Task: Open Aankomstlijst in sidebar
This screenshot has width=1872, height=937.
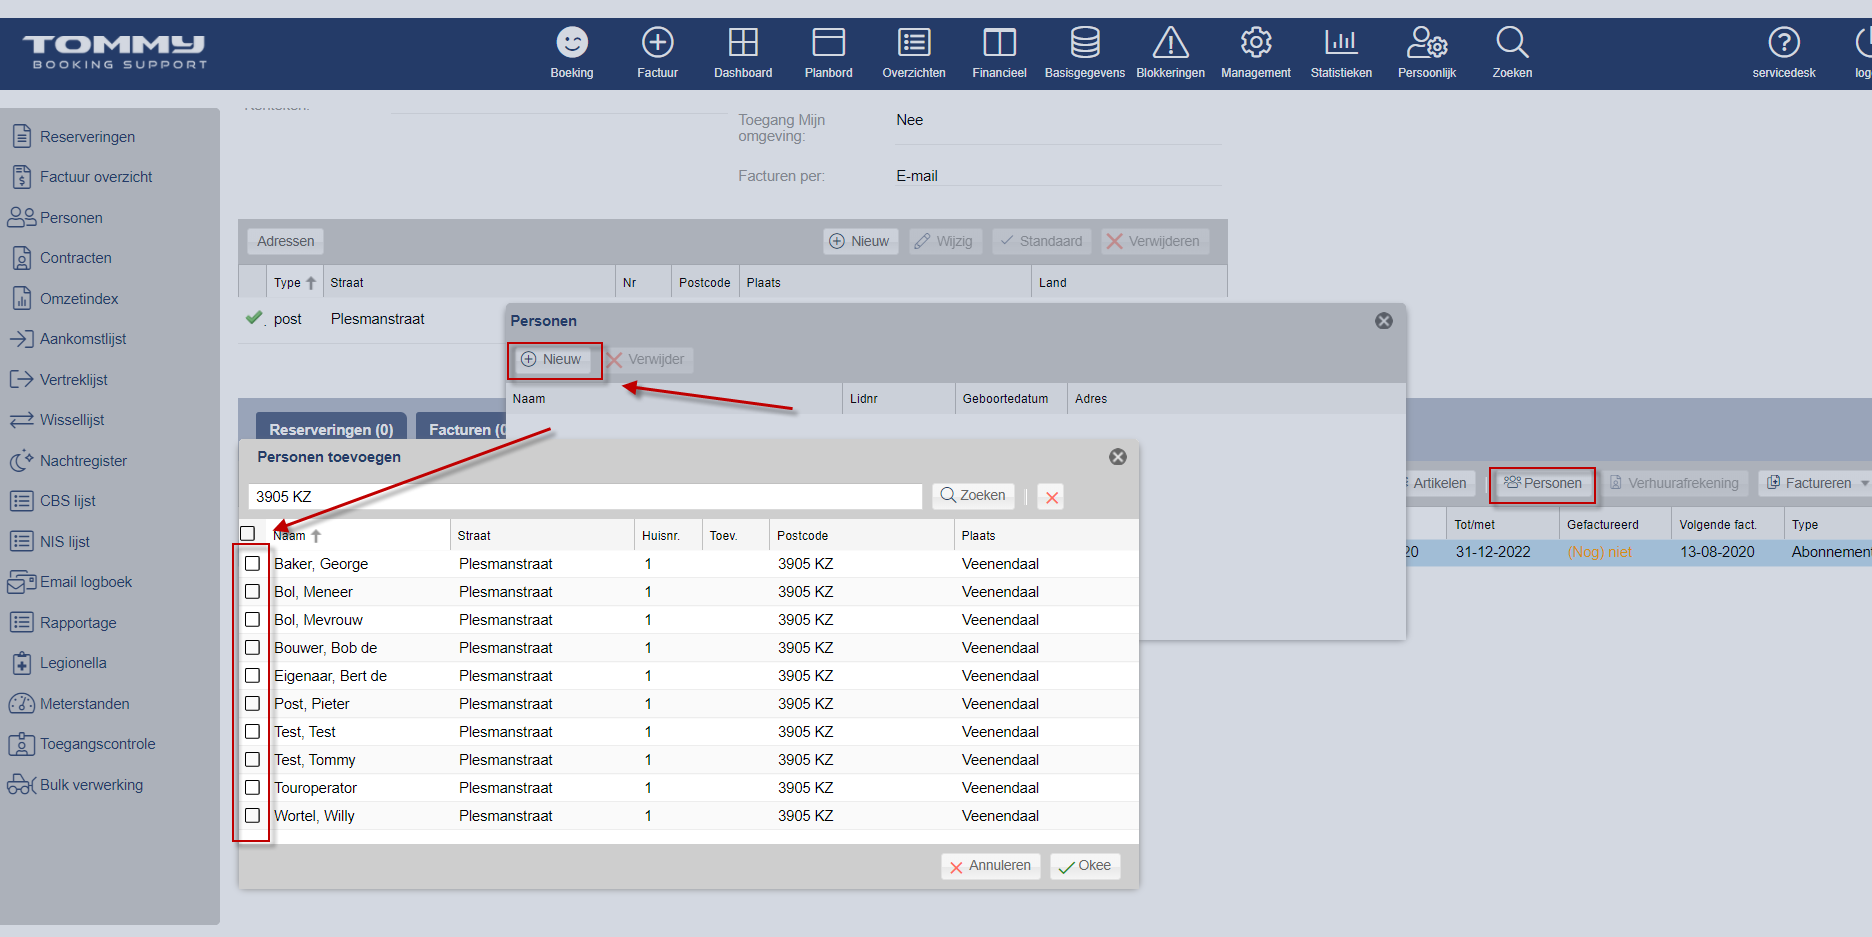Action: (x=83, y=339)
